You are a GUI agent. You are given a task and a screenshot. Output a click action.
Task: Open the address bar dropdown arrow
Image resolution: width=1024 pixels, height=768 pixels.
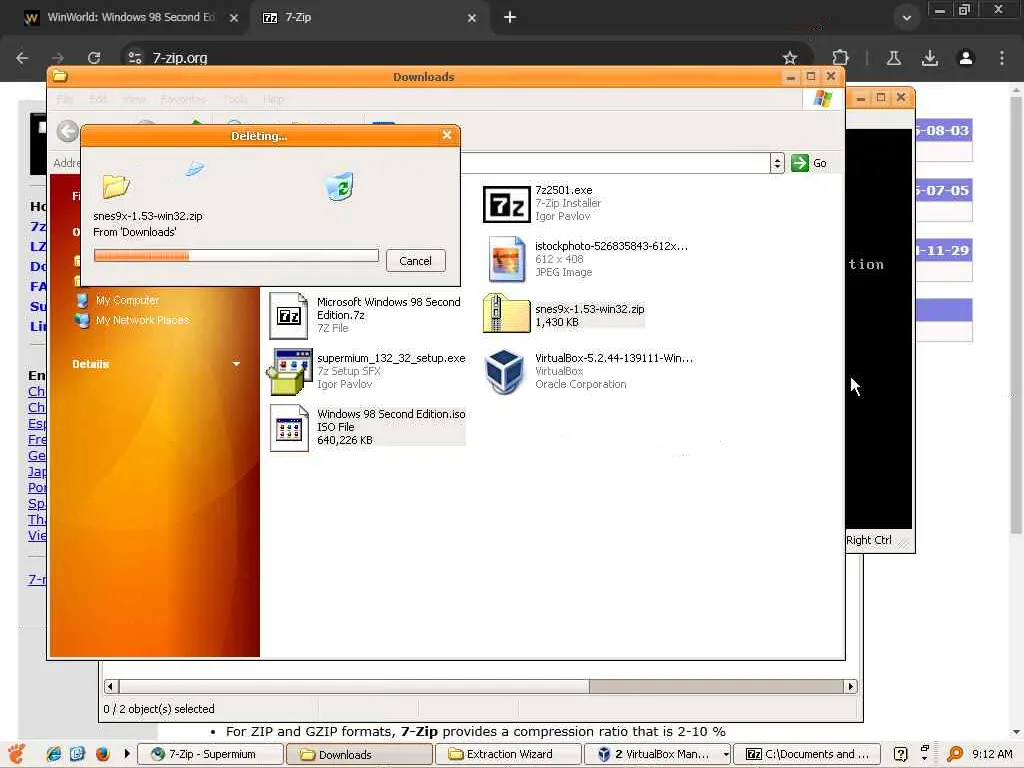coord(776,163)
